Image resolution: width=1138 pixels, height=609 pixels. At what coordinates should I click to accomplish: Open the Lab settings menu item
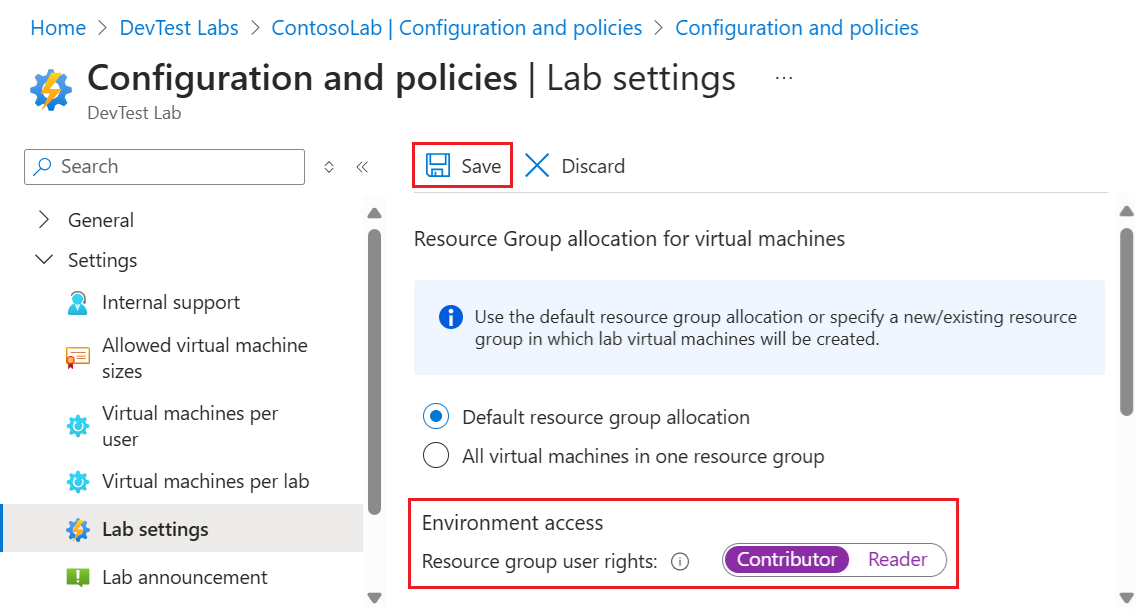(155, 529)
